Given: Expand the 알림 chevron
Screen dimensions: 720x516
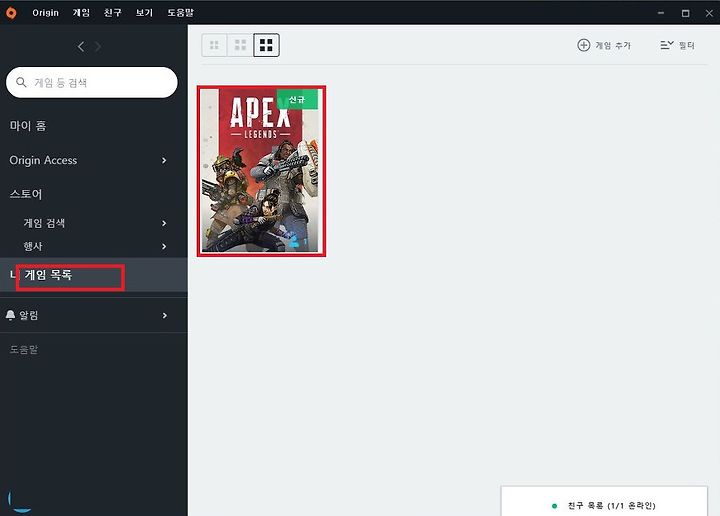Looking at the screenshot, I should pos(164,315).
